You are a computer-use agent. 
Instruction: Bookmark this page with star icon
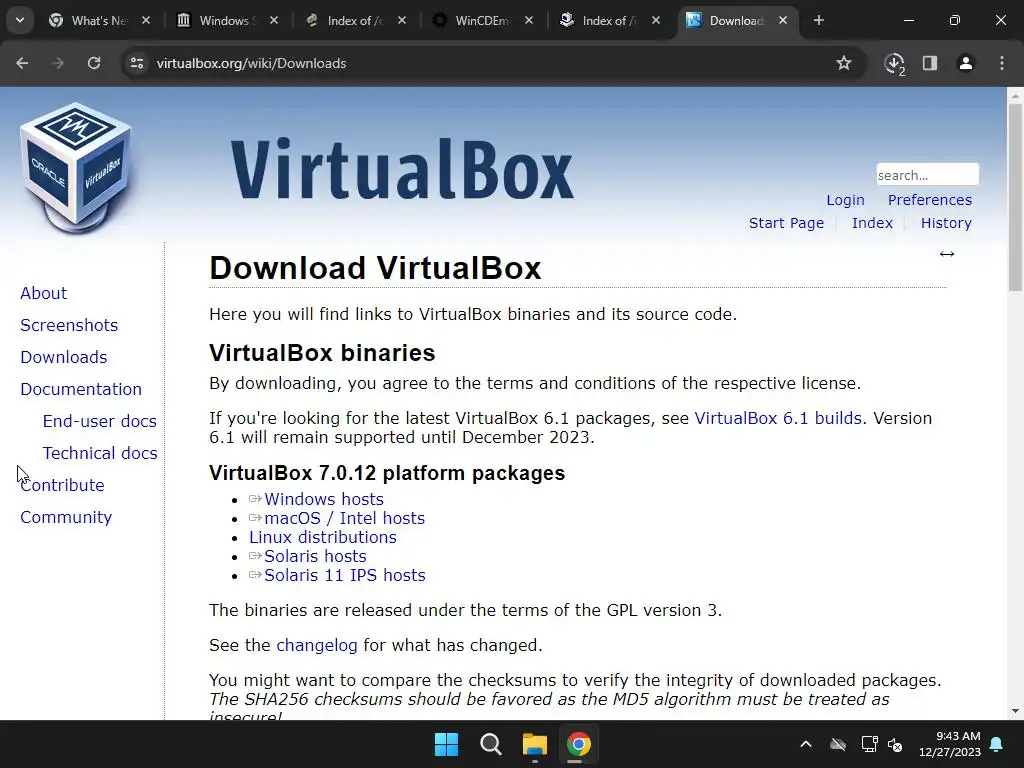click(844, 63)
